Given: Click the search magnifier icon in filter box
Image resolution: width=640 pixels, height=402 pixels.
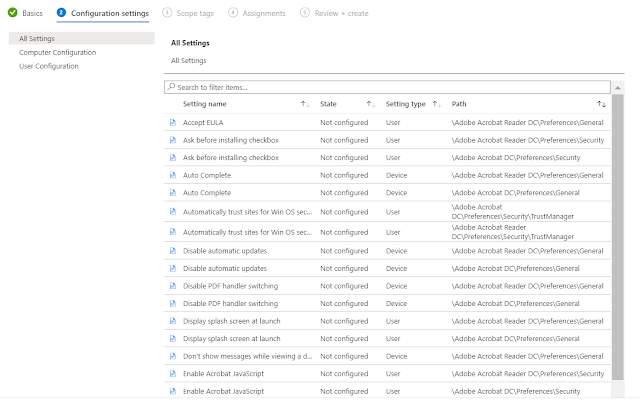Looking at the screenshot, I should [x=171, y=87].
